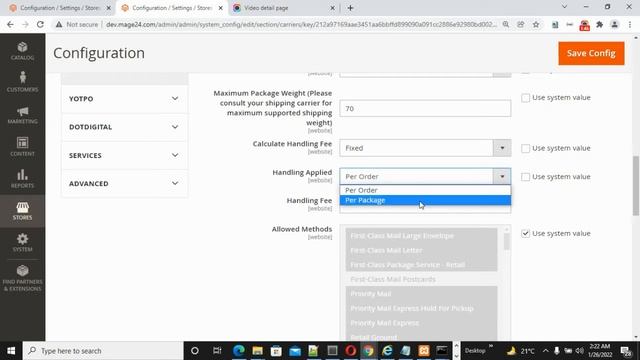Open File Explorer from taskbar
This screenshot has width=640, height=360.
[257, 351]
